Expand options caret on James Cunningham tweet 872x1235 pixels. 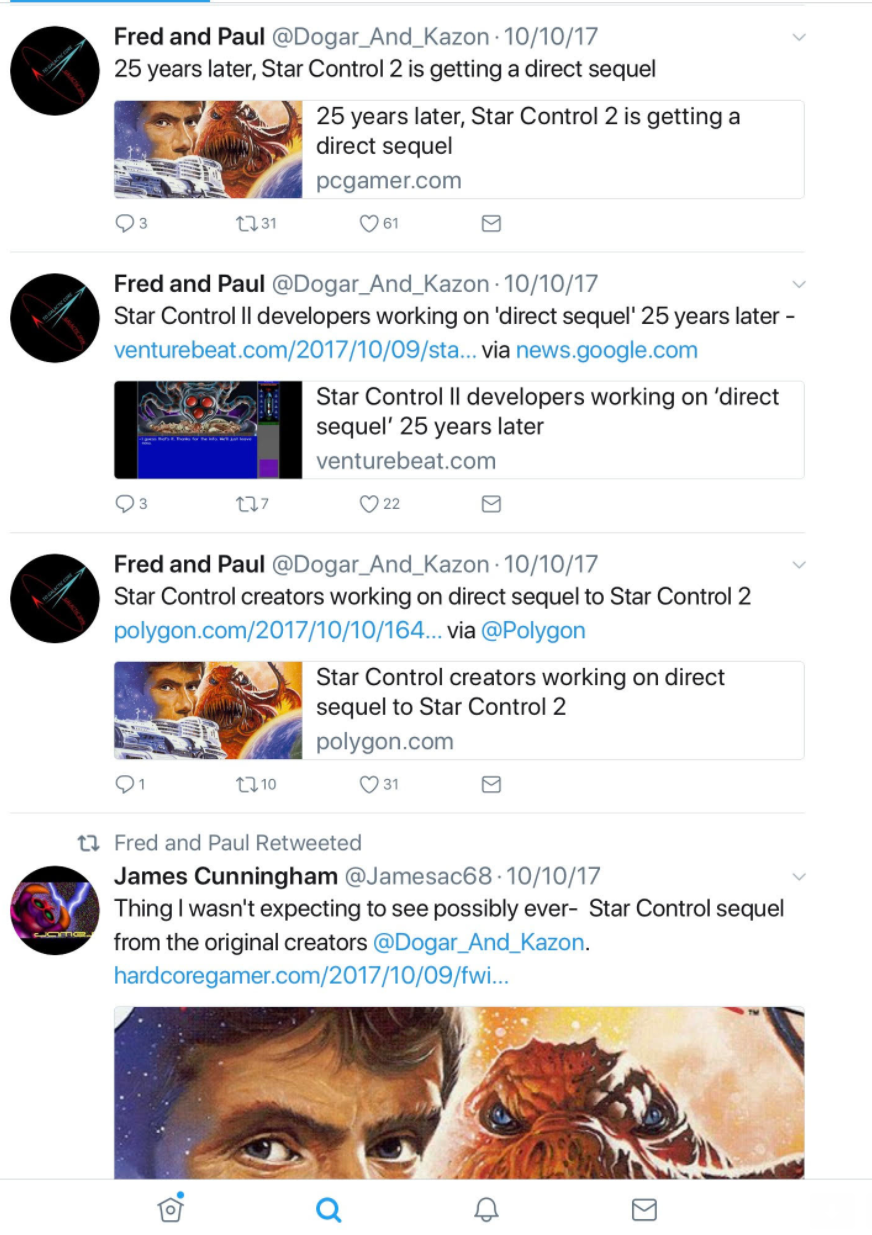[x=798, y=877]
